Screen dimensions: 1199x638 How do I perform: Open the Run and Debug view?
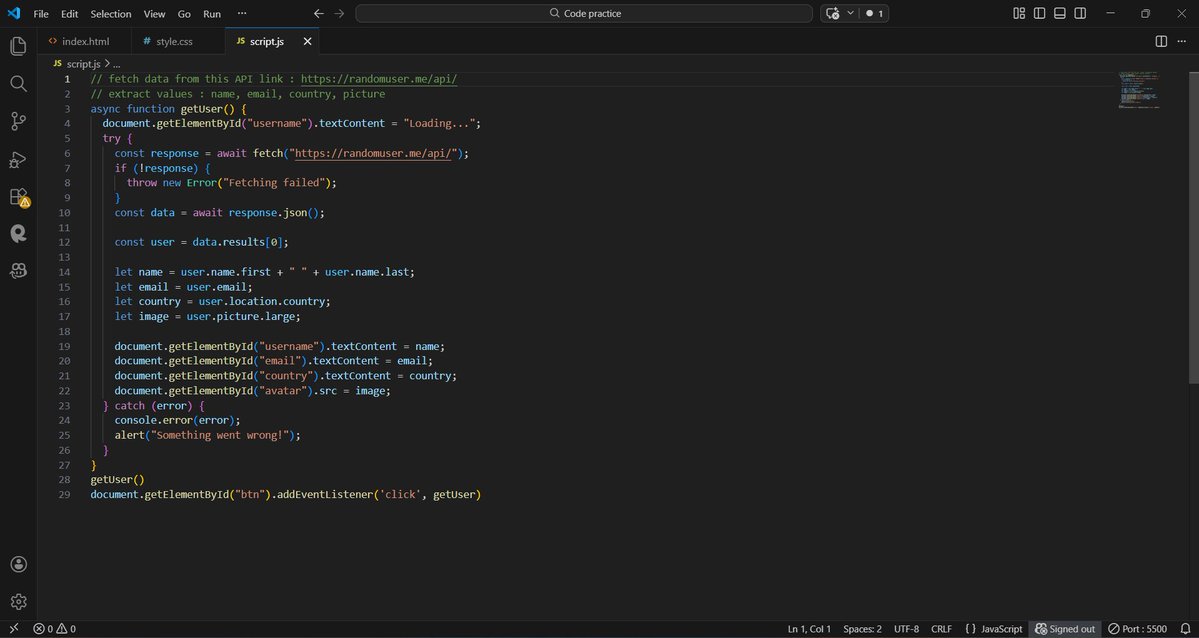[x=18, y=159]
